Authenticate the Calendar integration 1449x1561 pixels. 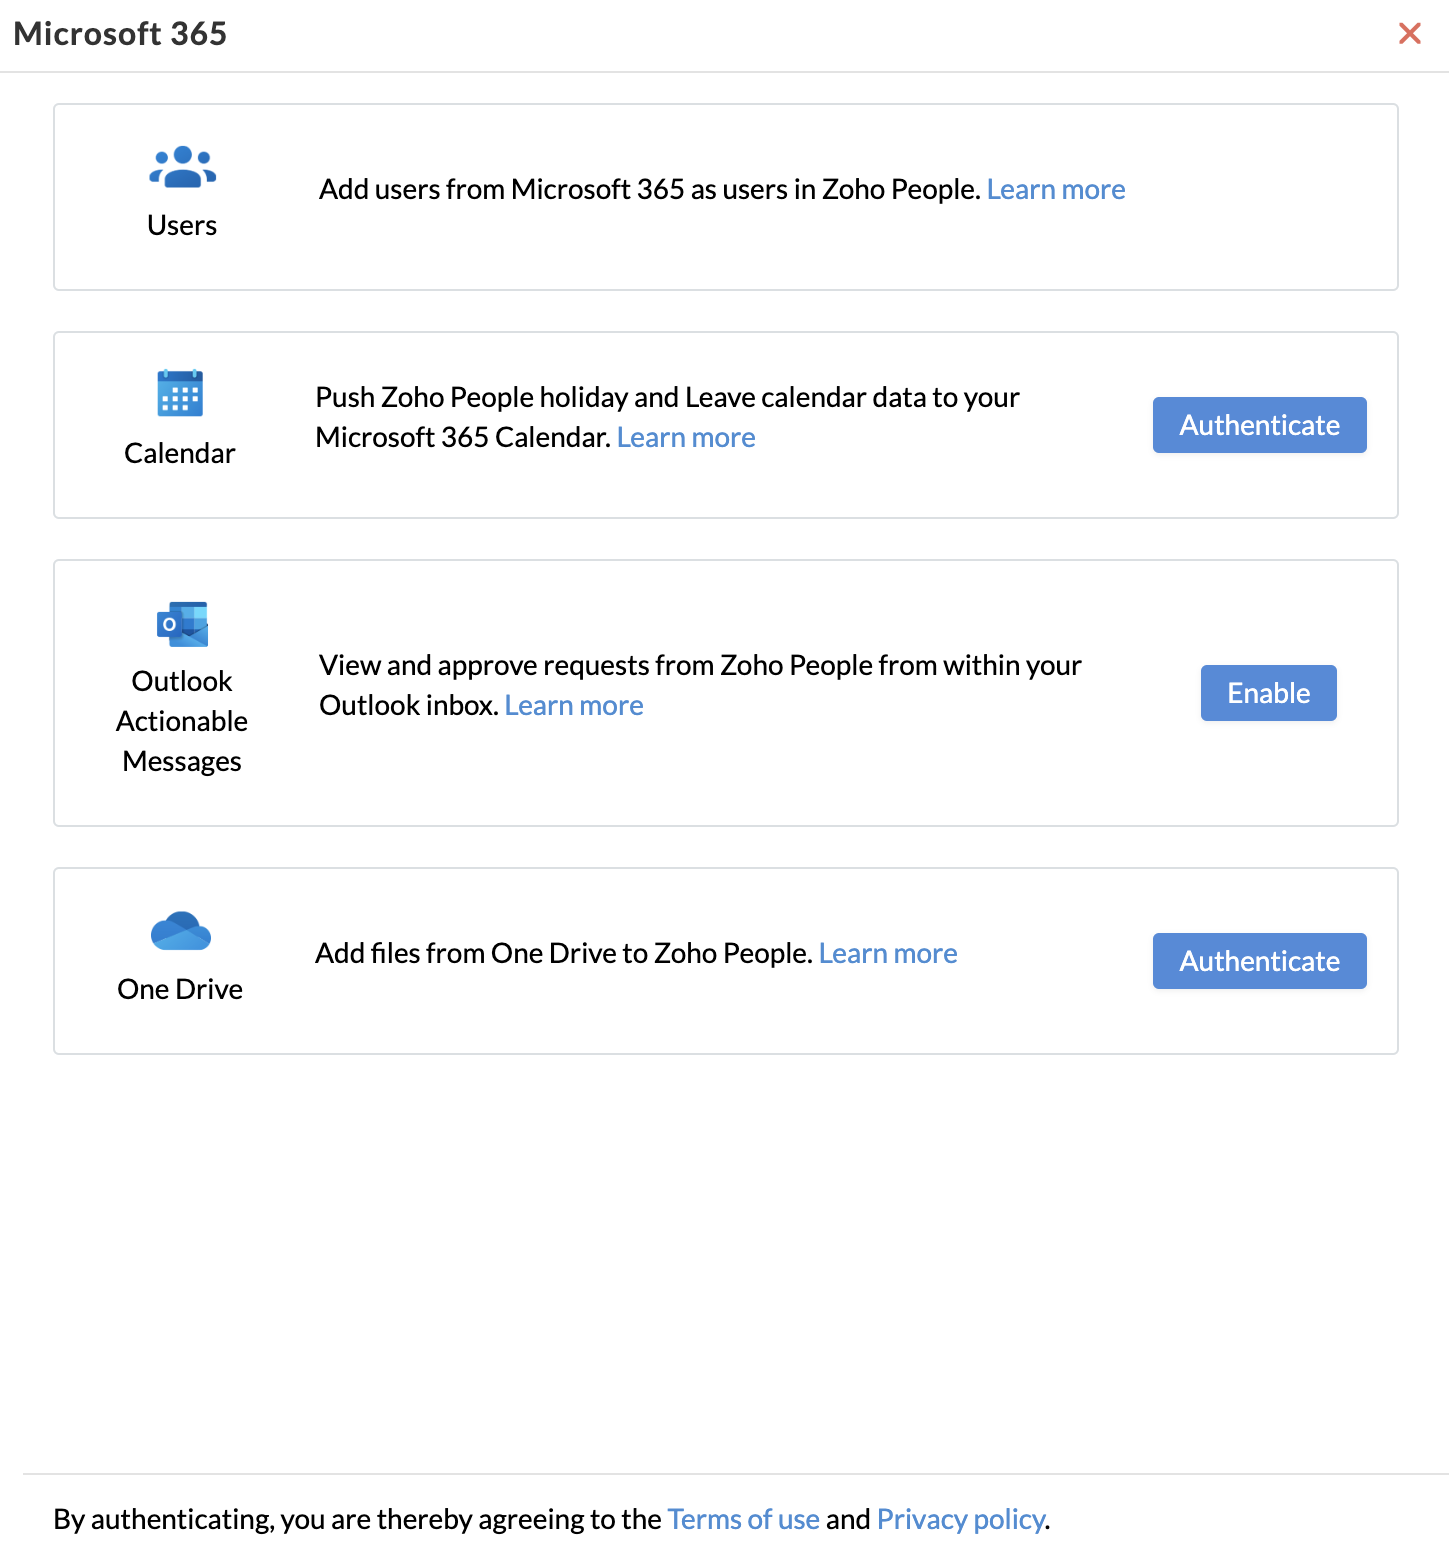click(x=1260, y=425)
